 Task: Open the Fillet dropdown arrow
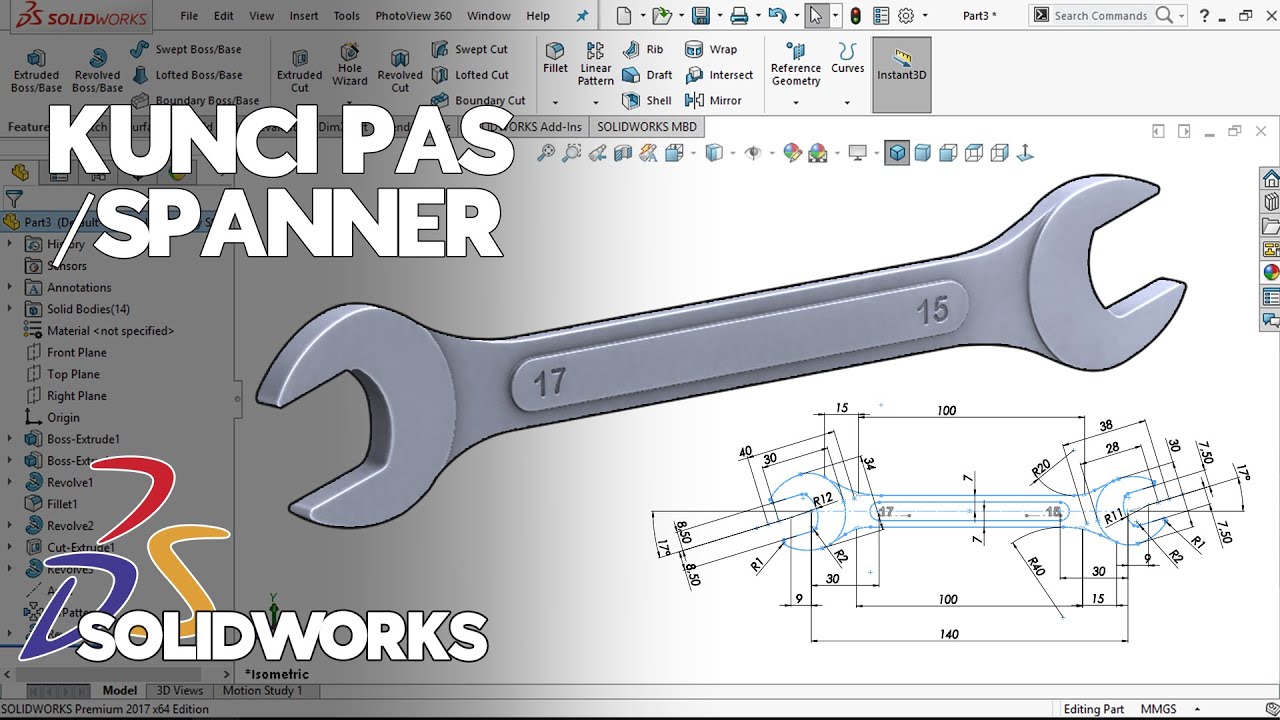point(555,102)
